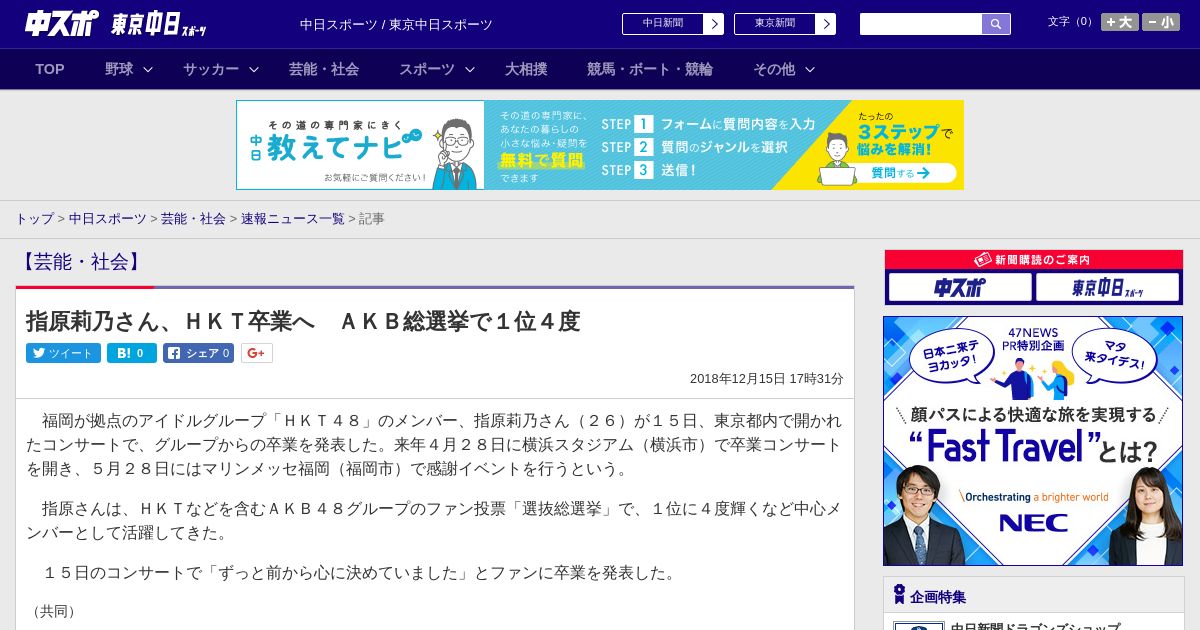Click 東京中日スポーツ subscription button in sidebar

point(1107,288)
